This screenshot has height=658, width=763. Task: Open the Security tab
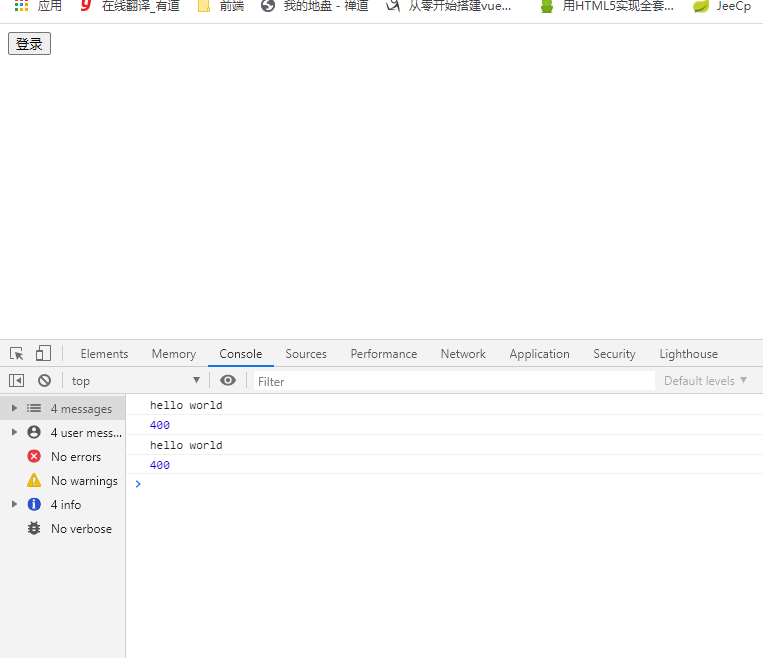click(614, 354)
